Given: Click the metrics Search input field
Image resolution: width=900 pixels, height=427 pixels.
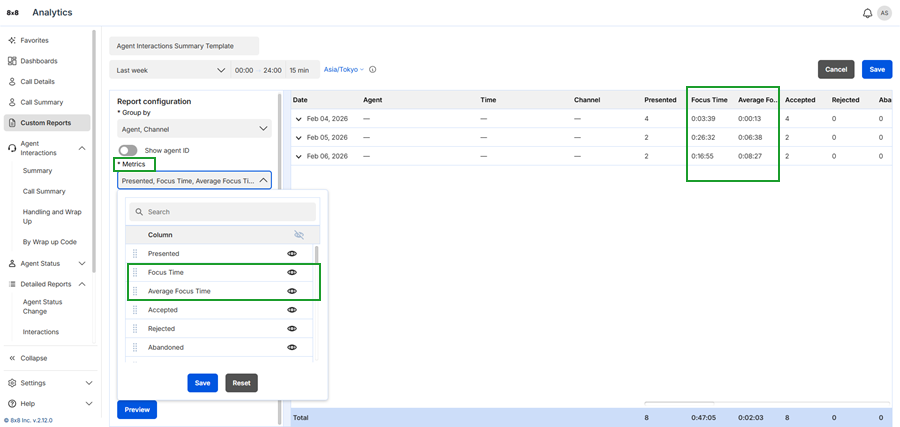Looking at the screenshot, I should [x=223, y=212].
